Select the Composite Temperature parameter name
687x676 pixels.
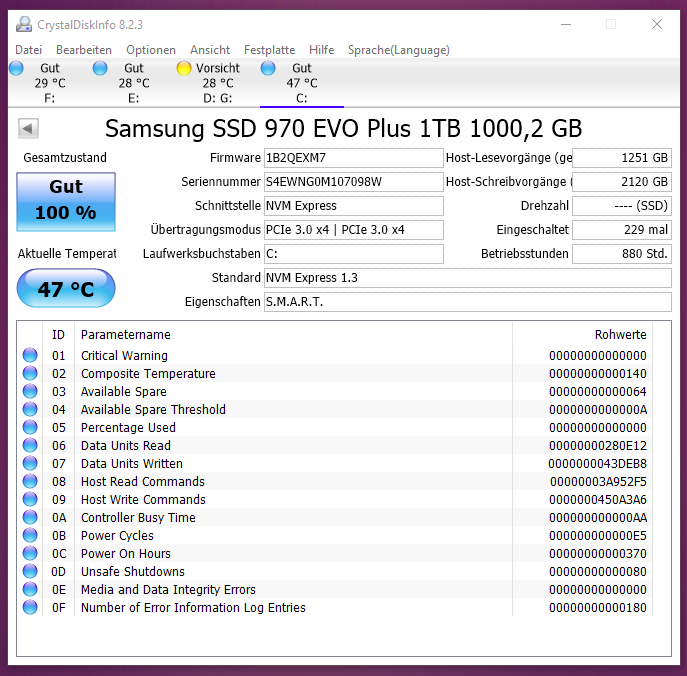pos(148,373)
